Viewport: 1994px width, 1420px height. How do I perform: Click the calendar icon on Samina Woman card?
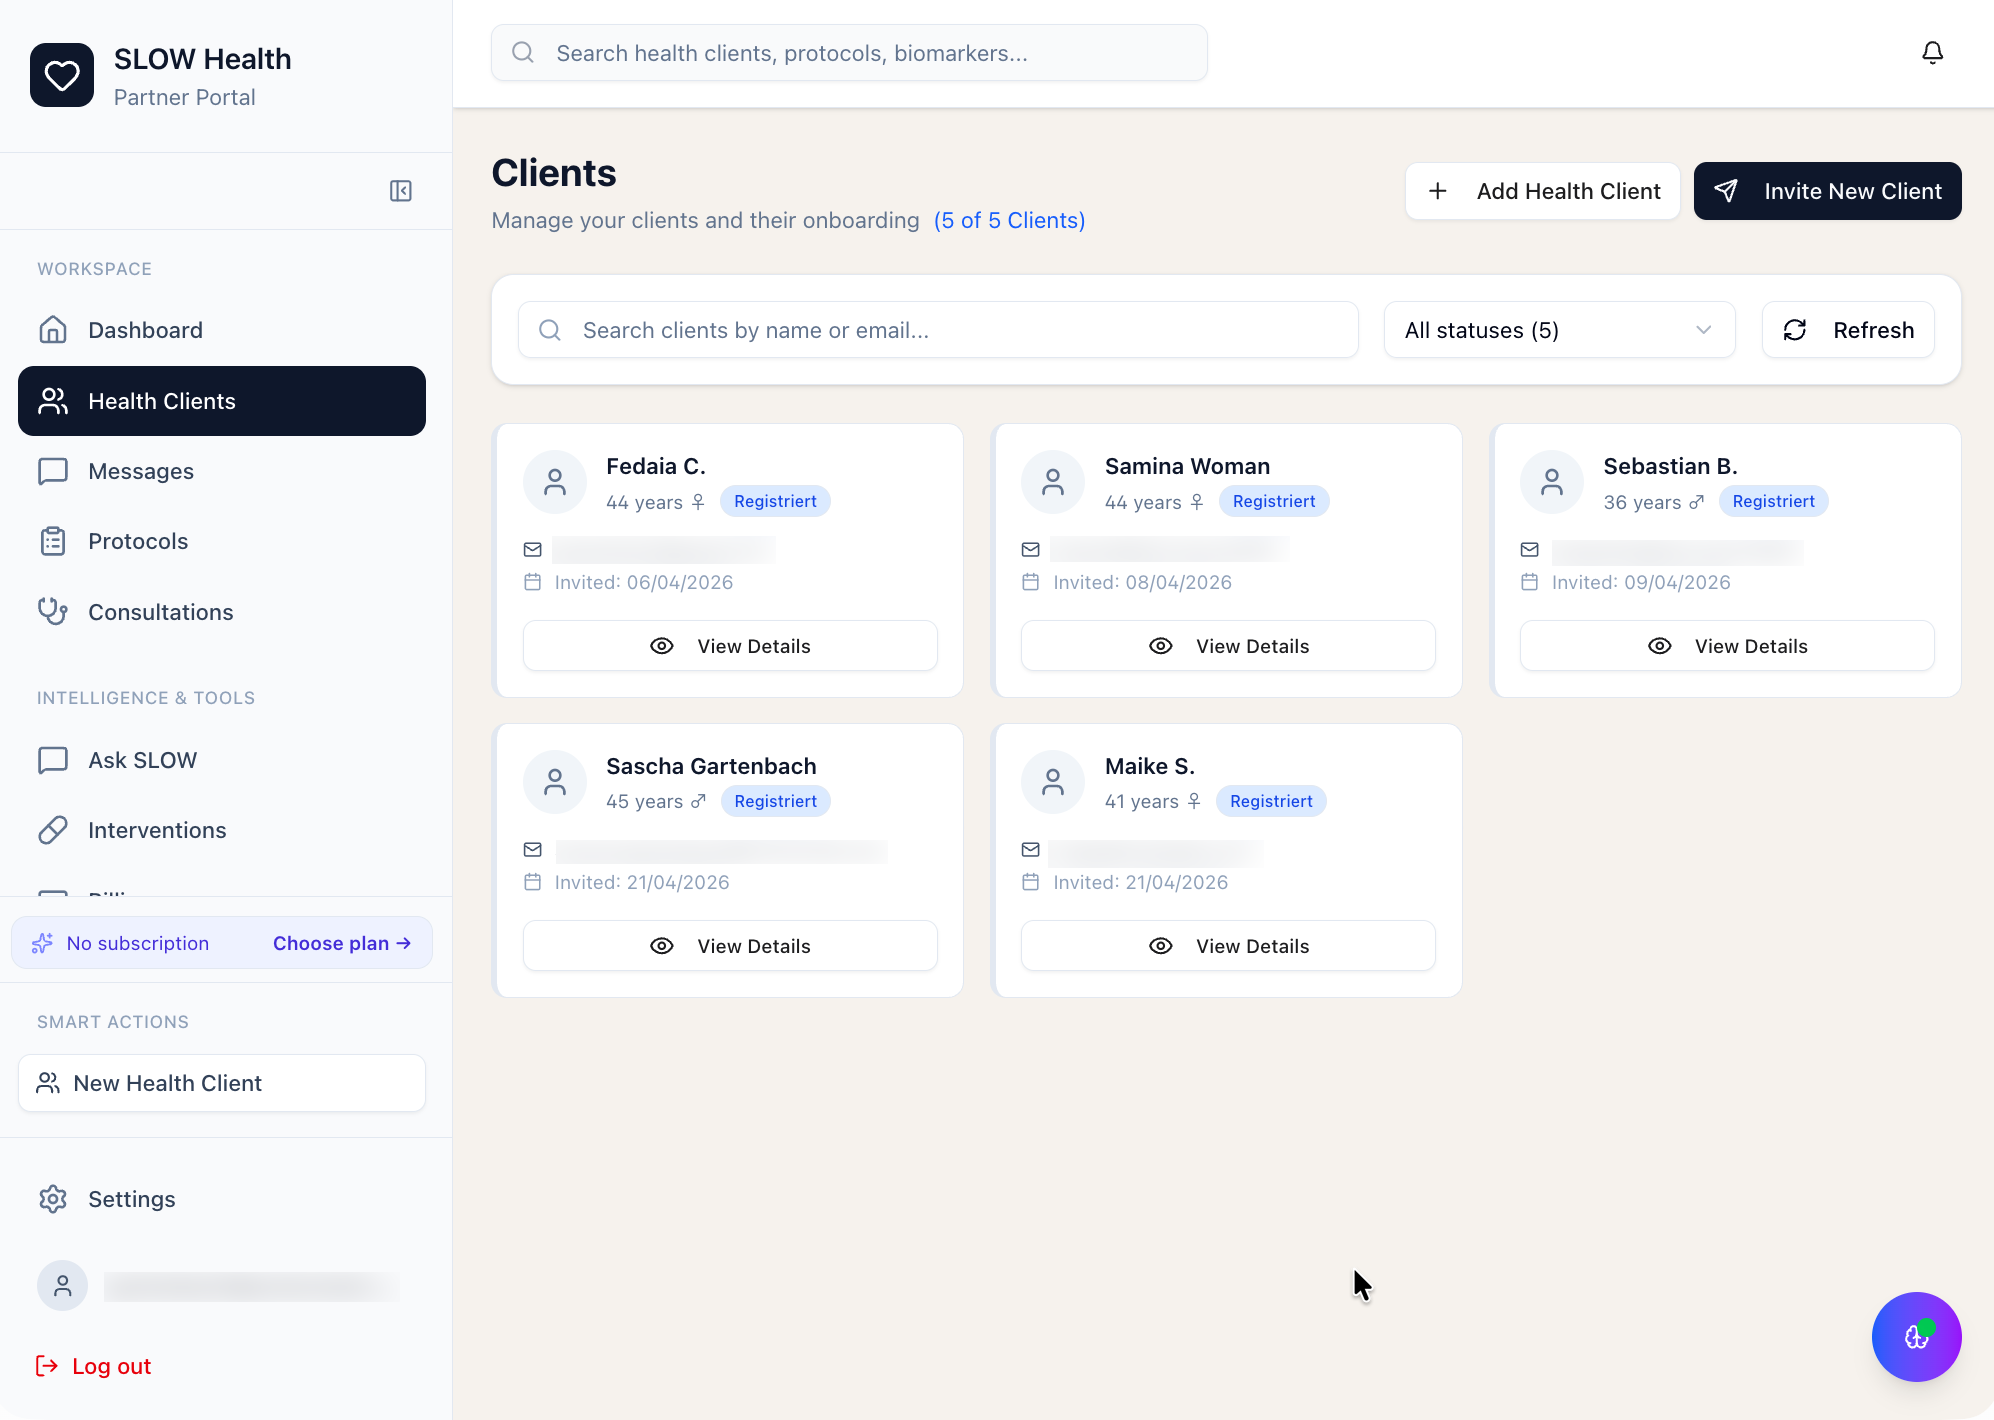point(1031,582)
